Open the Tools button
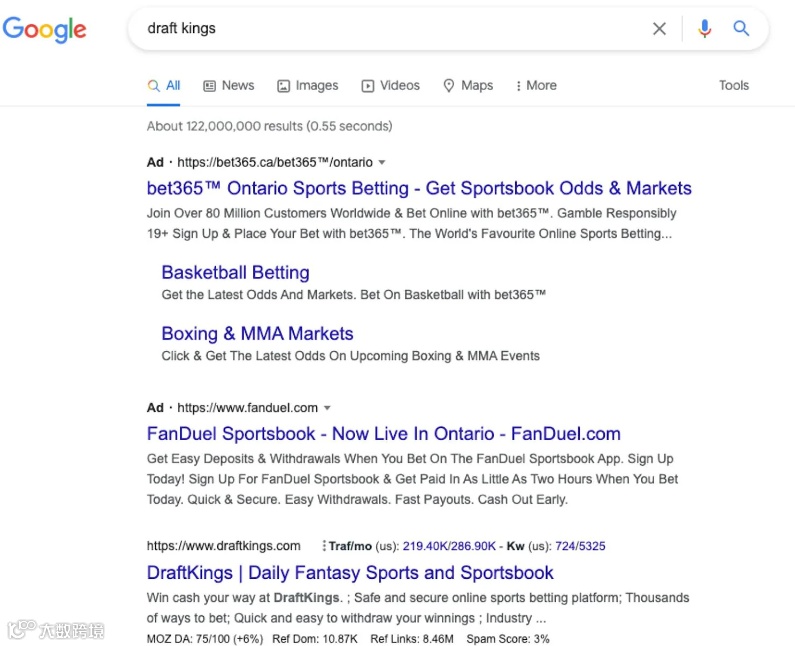795x646 pixels. tap(734, 85)
